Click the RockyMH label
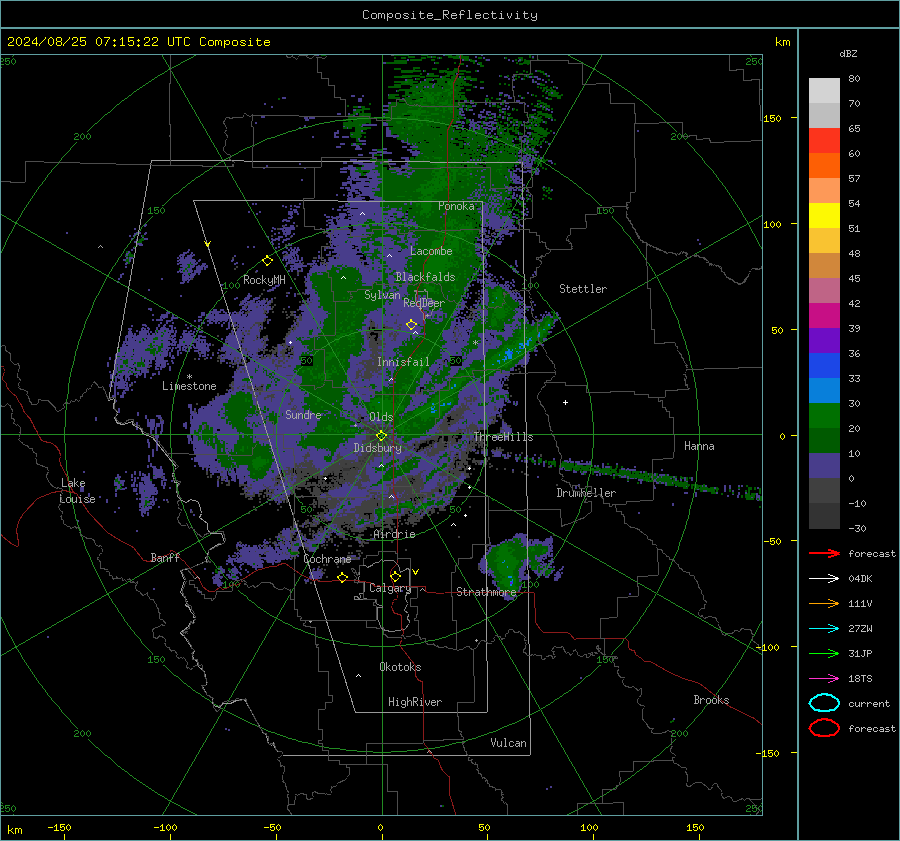This screenshot has width=900, height=841. pos(264,280)
